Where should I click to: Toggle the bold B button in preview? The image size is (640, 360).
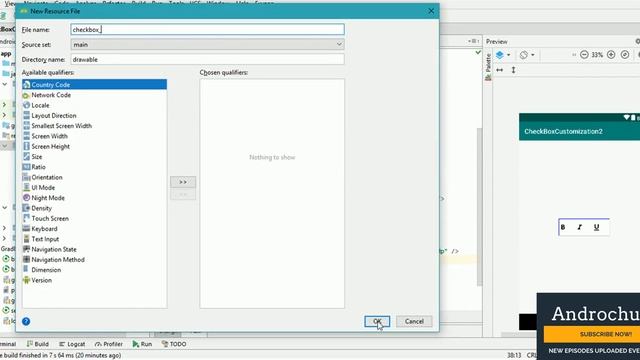563,227
